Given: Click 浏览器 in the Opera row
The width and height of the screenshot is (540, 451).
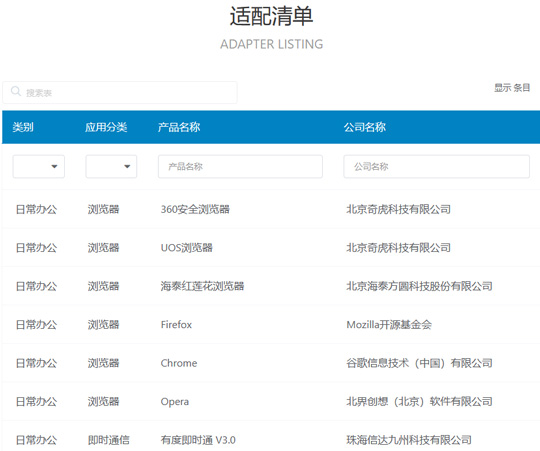Looking at the screenshot, I should (x=103, y=402).
